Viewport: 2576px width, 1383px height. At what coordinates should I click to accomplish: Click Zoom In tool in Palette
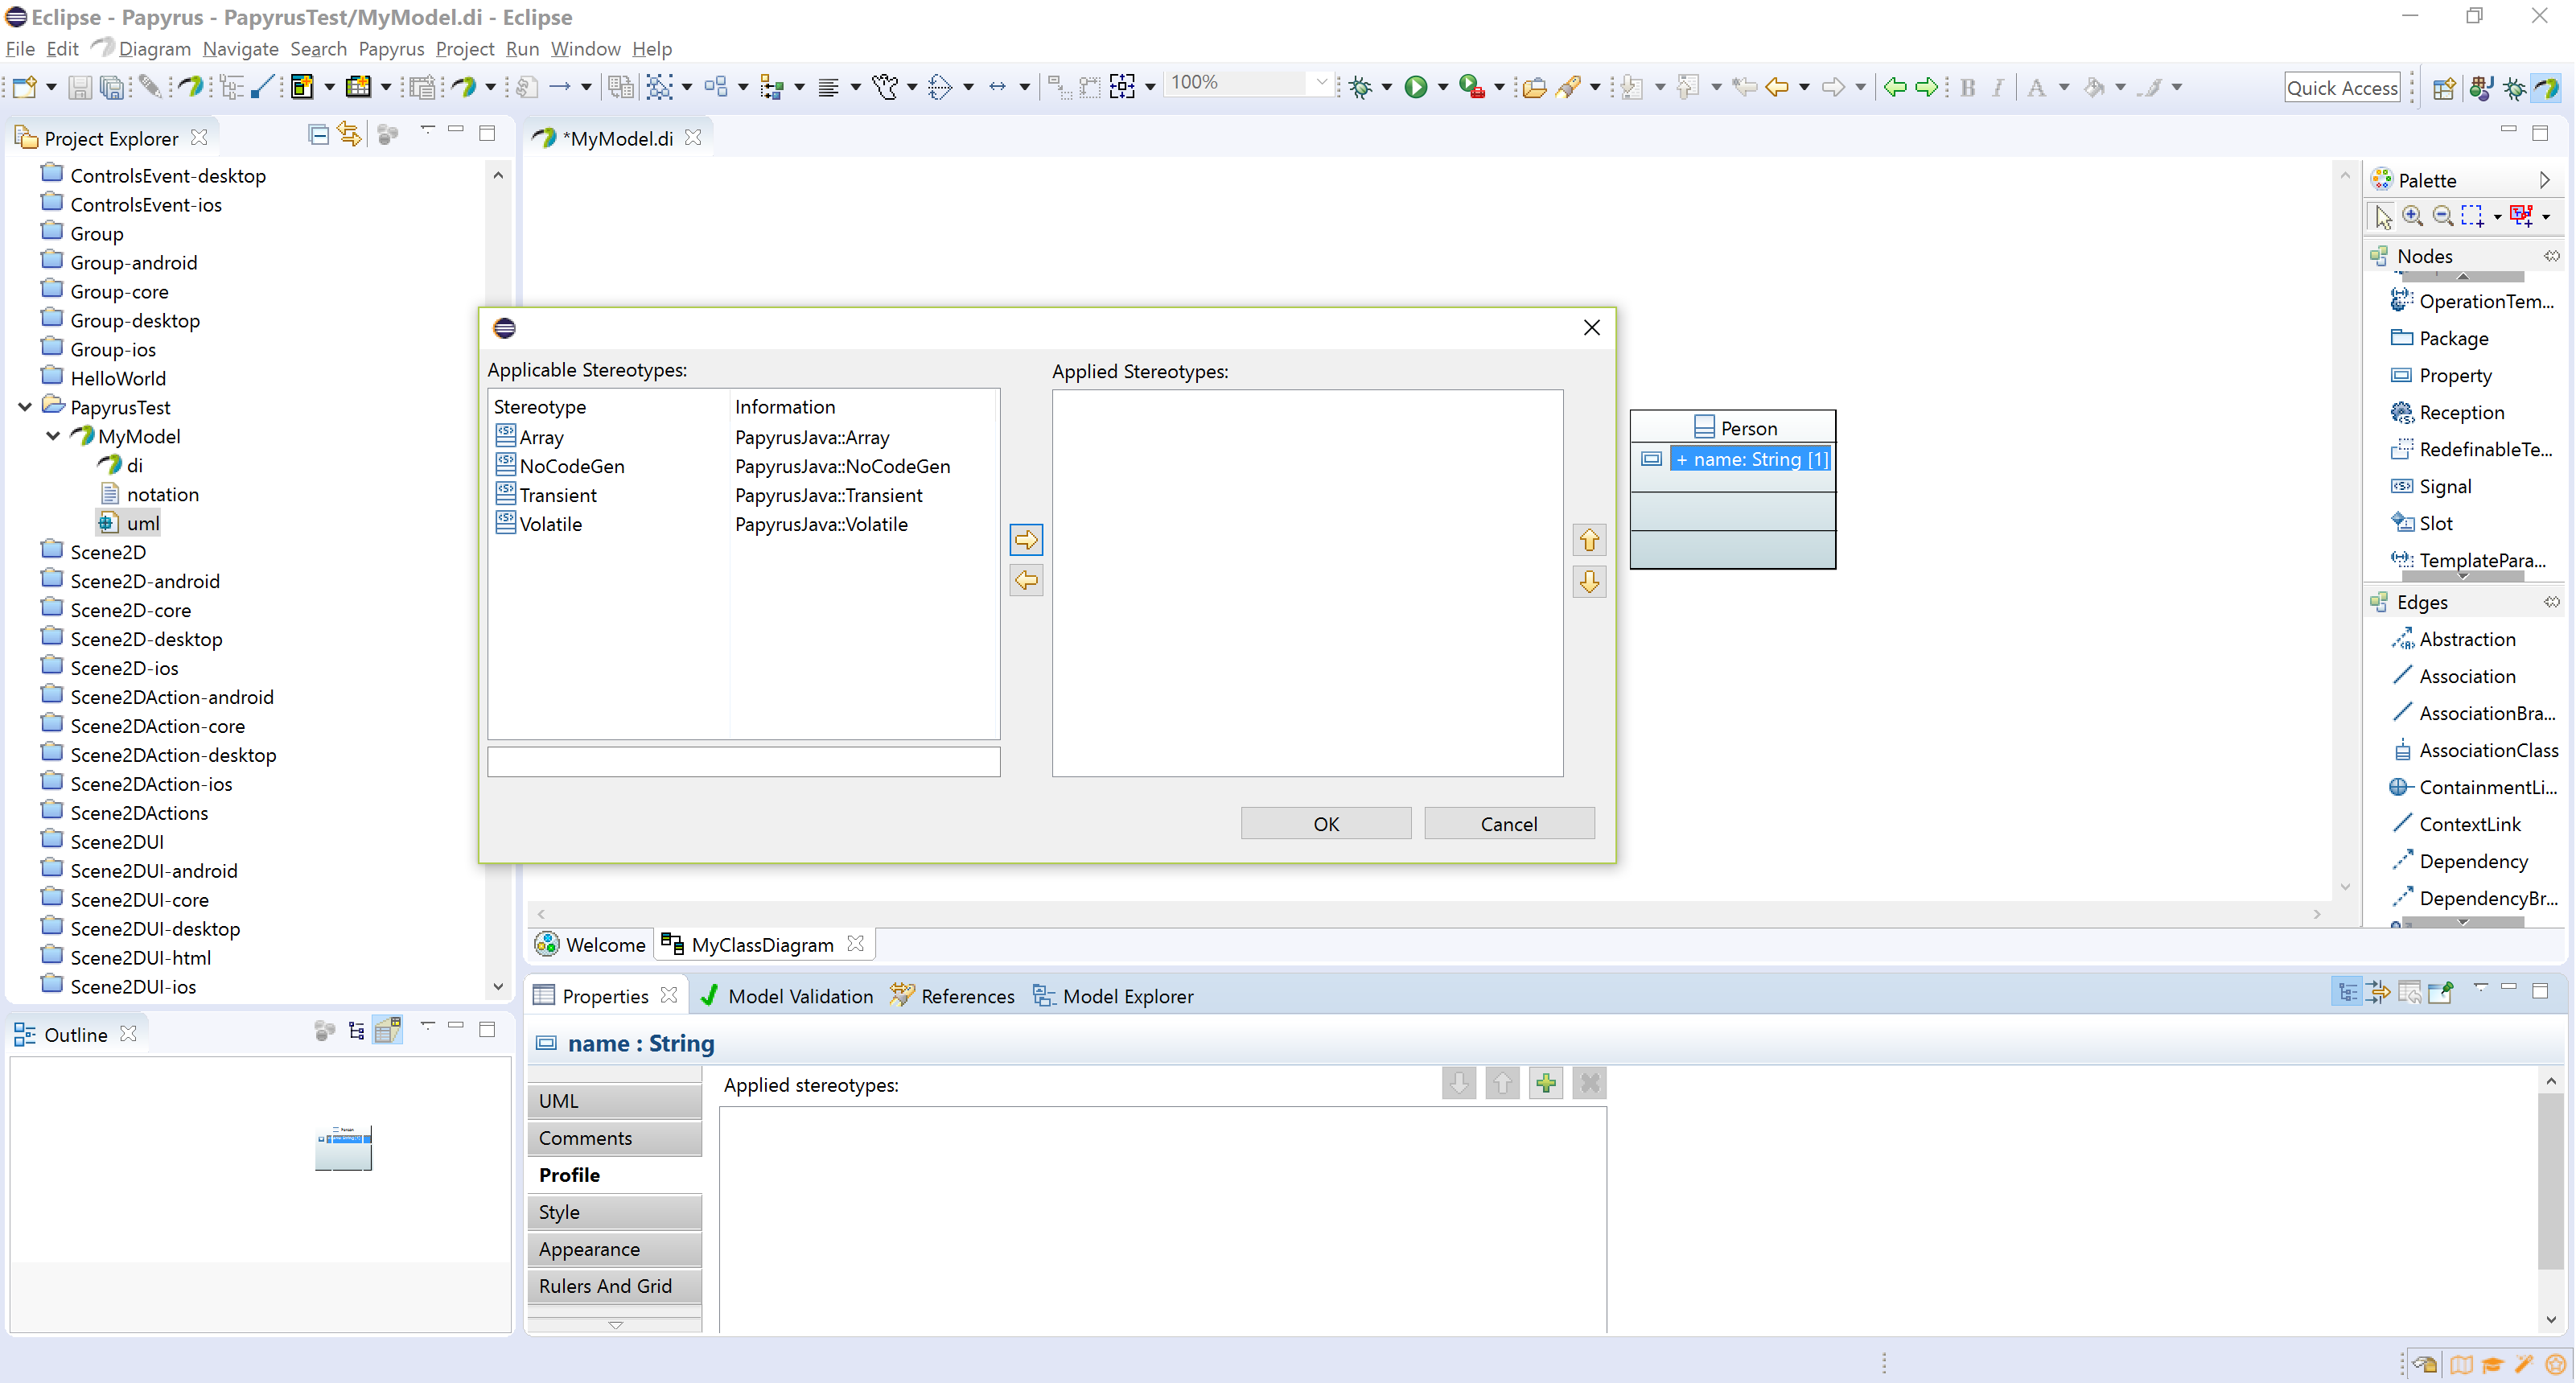click(2413, 216)
